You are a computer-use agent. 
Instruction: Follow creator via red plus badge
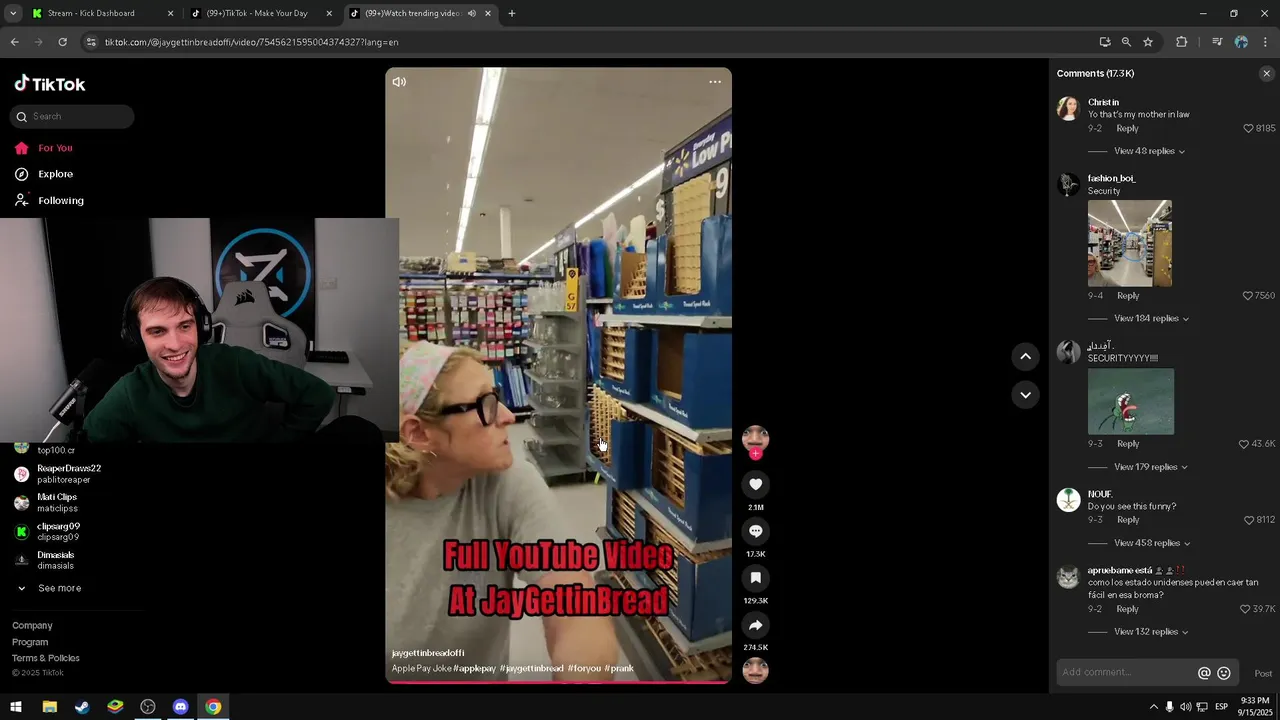pos(755,454)
